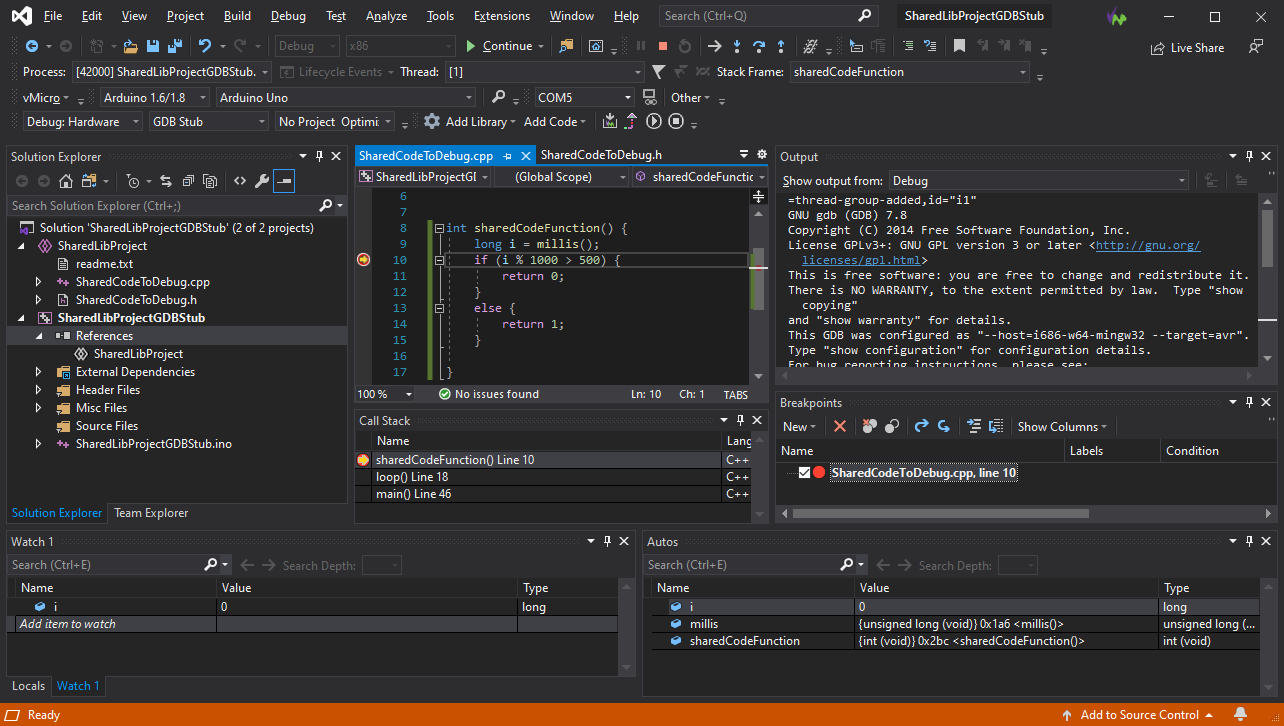
Task: Toggle Show All Files in Solution Explorer
Action: 209,181
